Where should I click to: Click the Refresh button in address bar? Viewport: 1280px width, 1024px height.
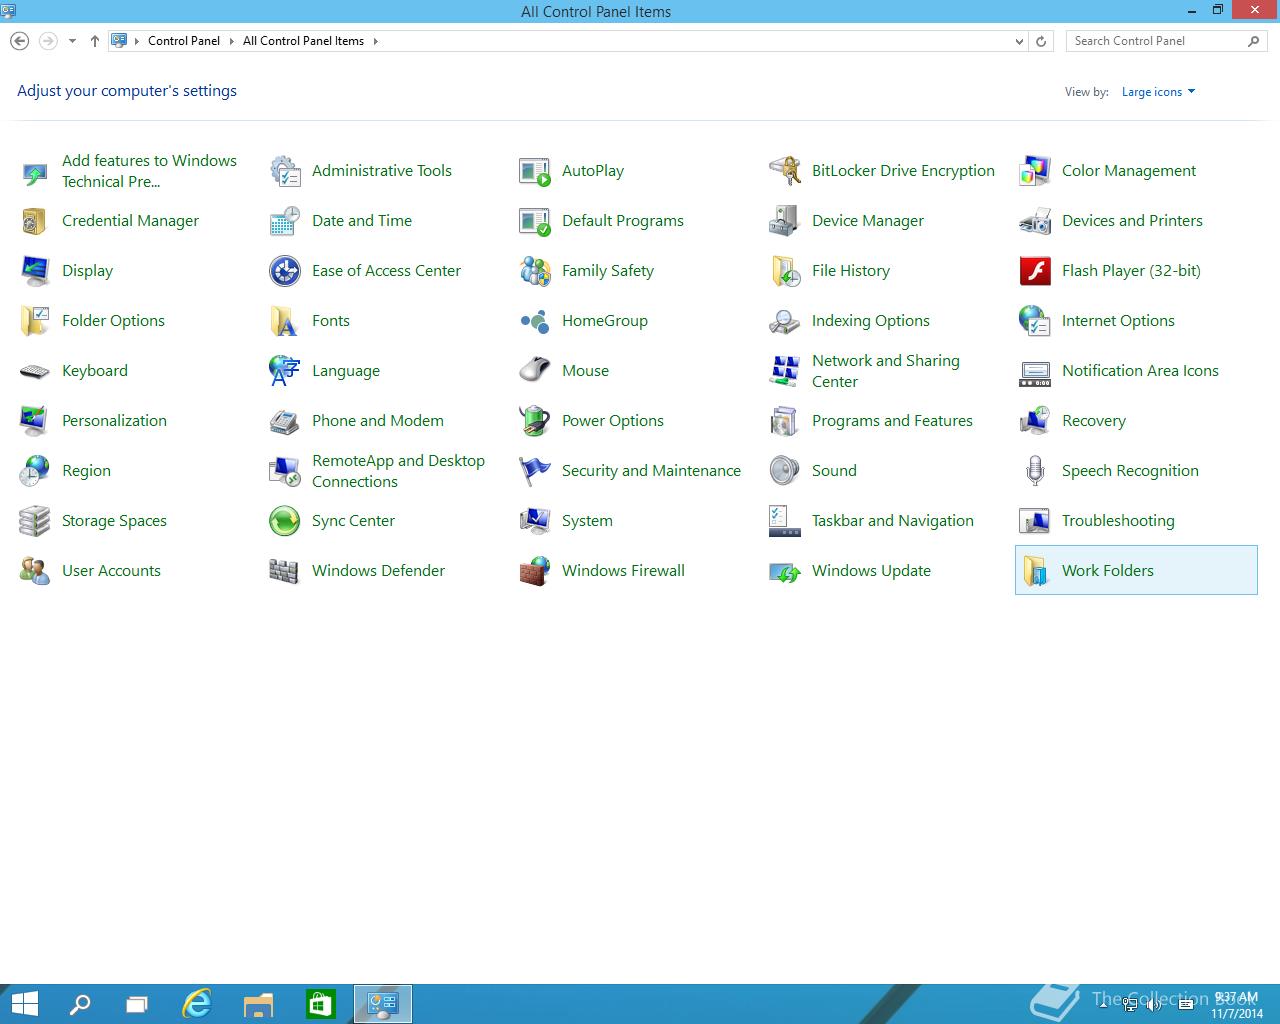coord(1041,41)
